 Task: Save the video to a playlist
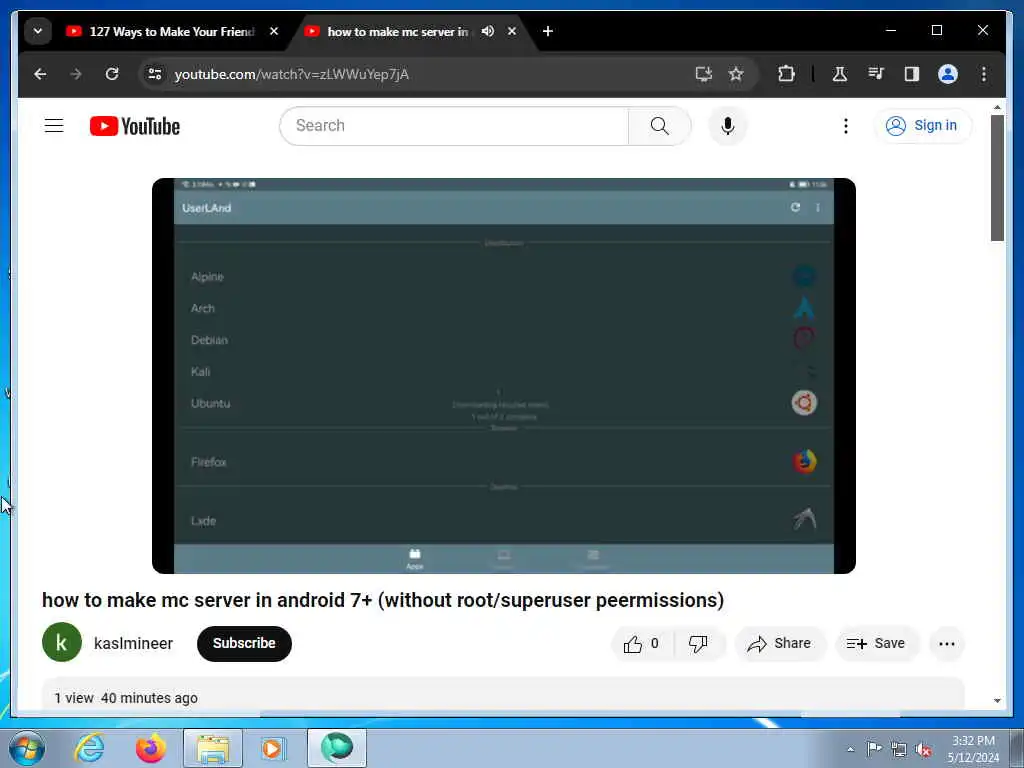pos(876,644)
